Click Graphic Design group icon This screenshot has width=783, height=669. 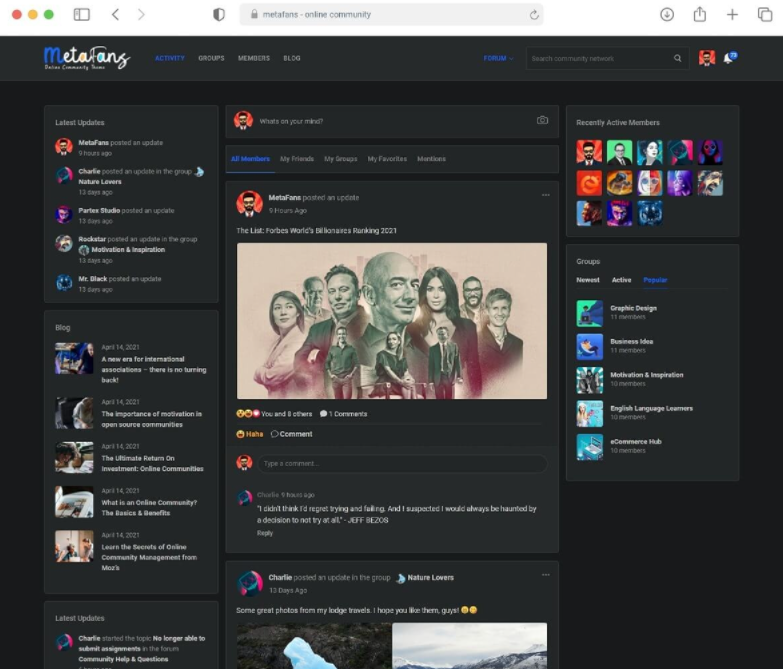pyautogui.click(x=589, y=313)
